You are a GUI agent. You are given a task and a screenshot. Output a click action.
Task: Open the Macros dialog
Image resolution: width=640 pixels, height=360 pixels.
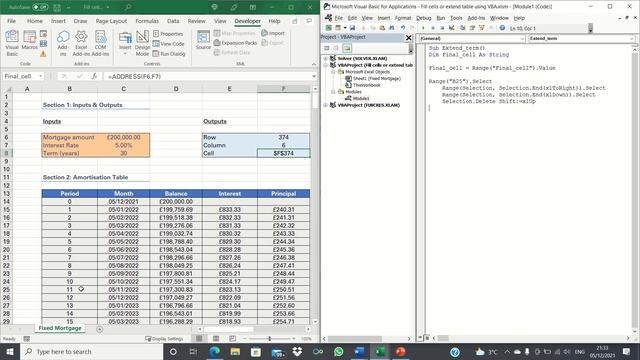[x=29, y=40]
